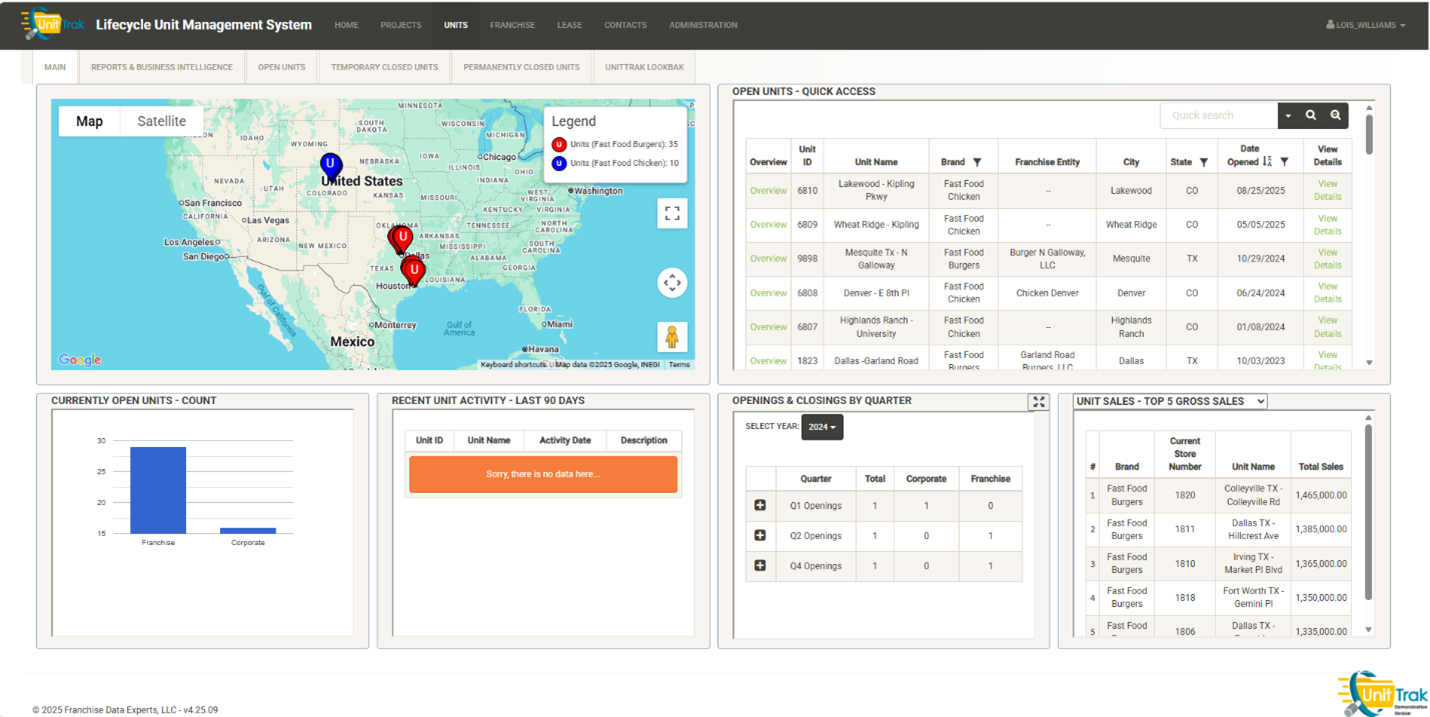
Task: Switch the map to Satellite view
Action: pyautogui.click(x=161, y=121)
